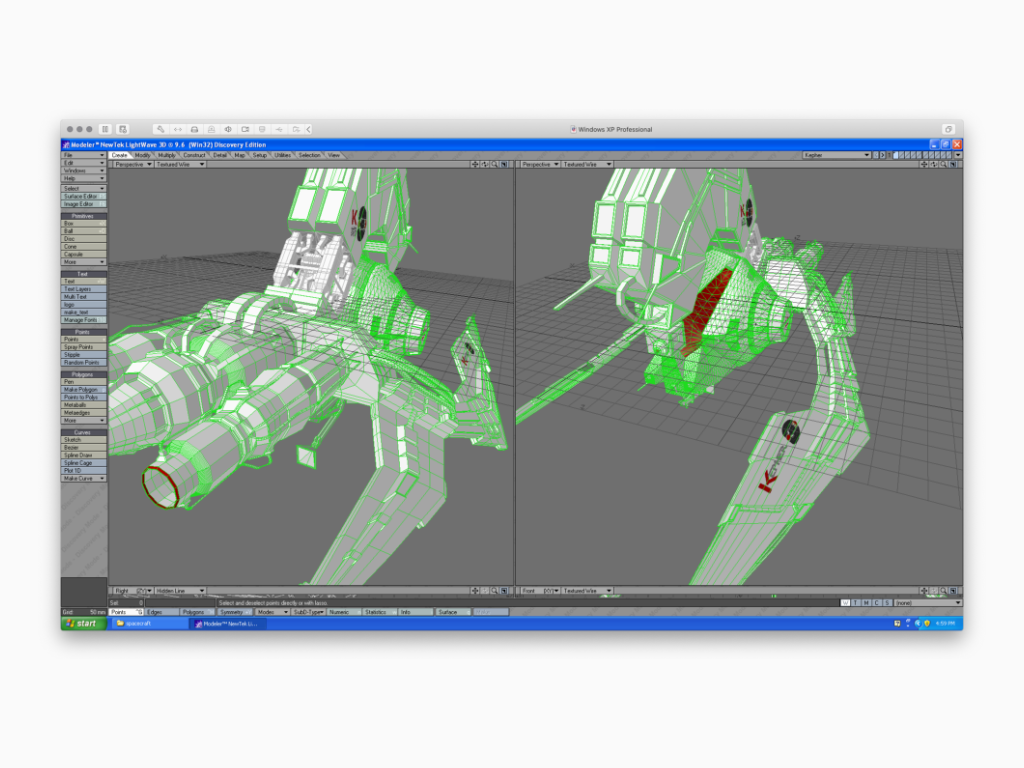This screenshot has height=768, width=1024.
Task: Click the Modeler NewTek taskbar item
Action: tap(230, 624)
